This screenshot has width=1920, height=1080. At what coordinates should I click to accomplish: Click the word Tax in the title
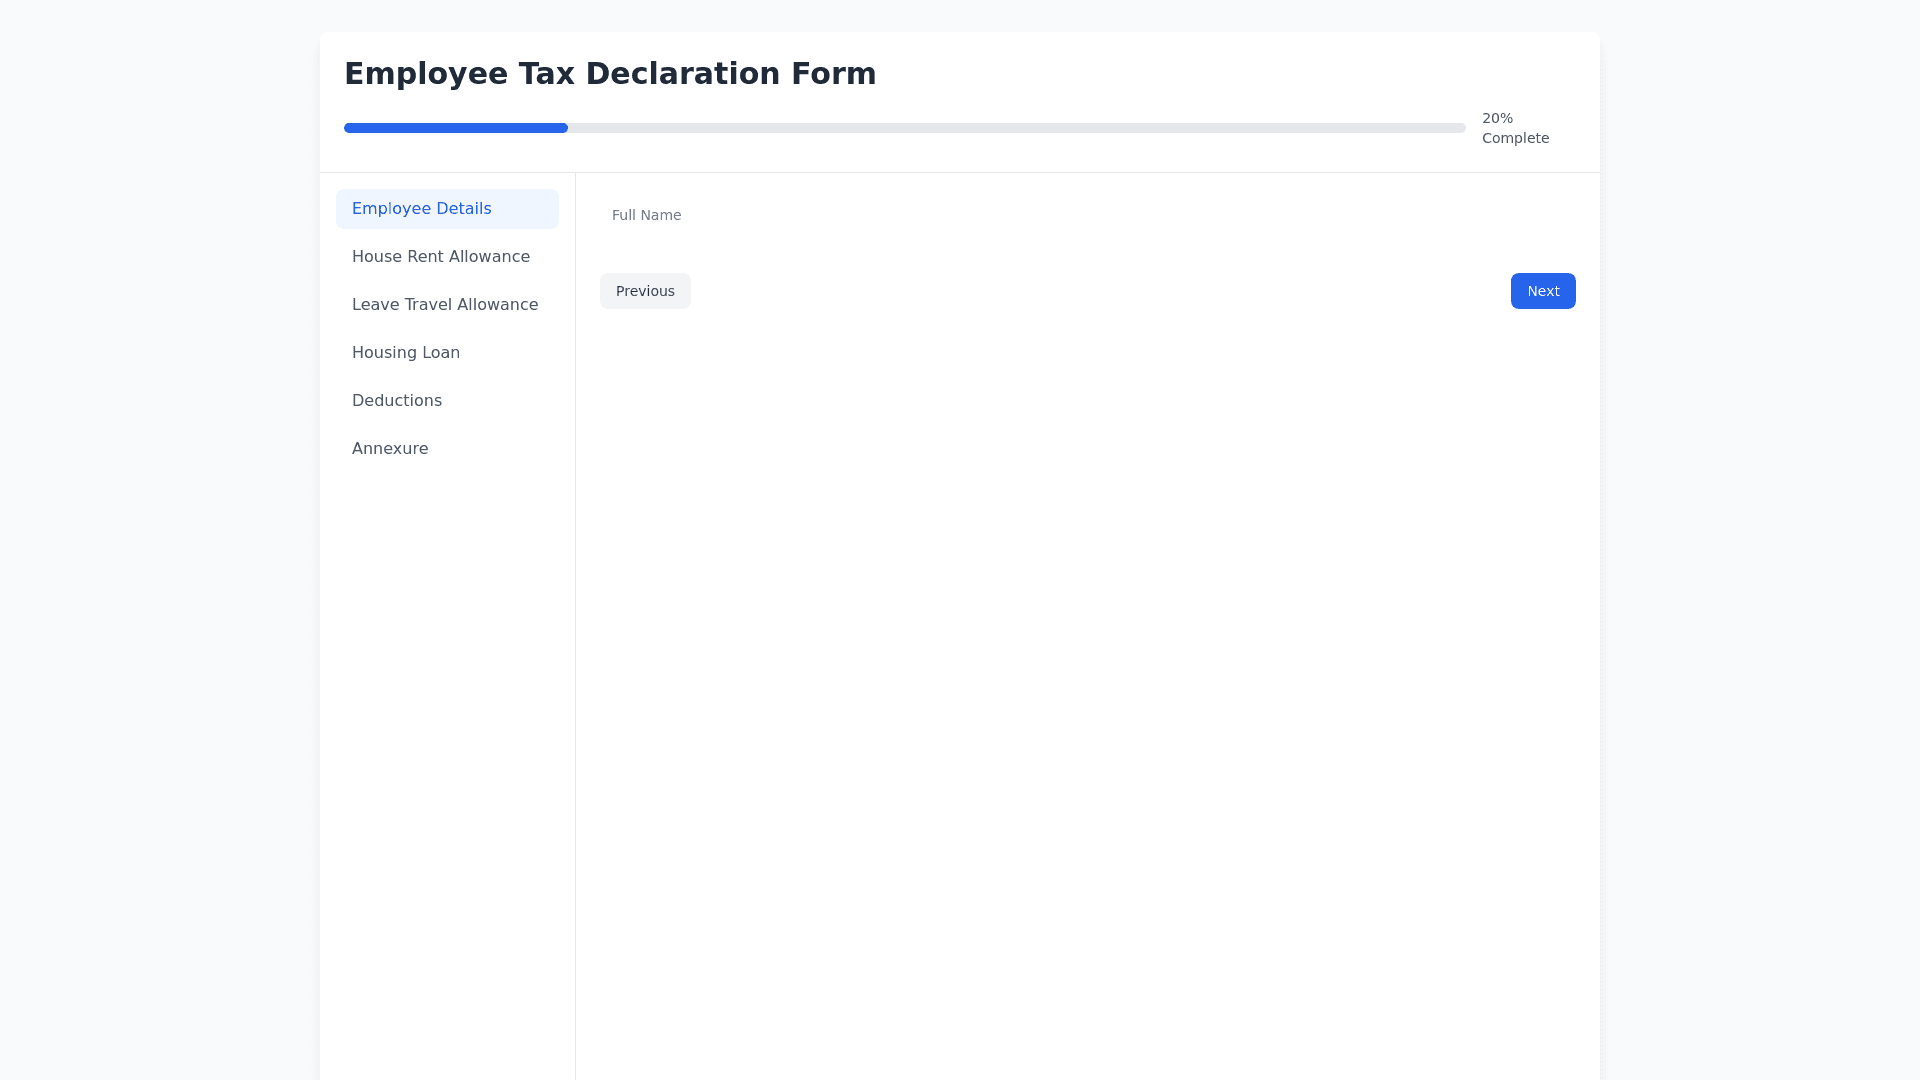point(547,74)
